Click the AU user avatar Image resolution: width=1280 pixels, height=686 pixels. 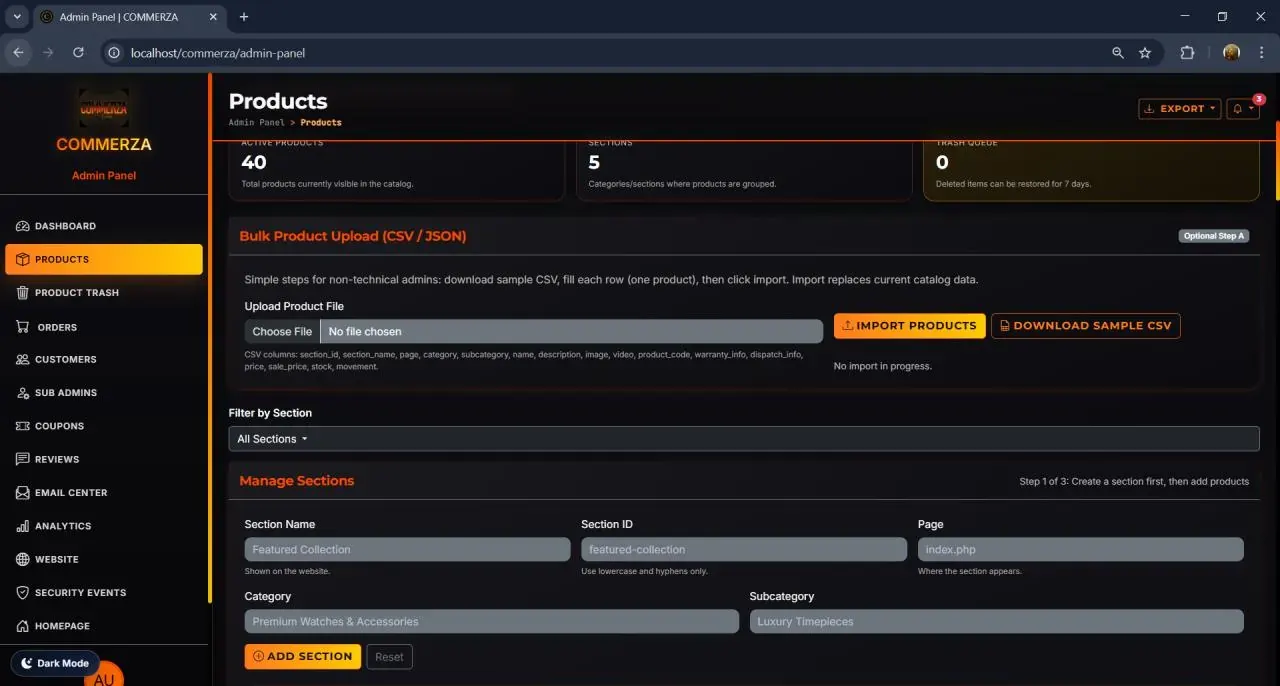pyautogui.click(x=104, y=676)
